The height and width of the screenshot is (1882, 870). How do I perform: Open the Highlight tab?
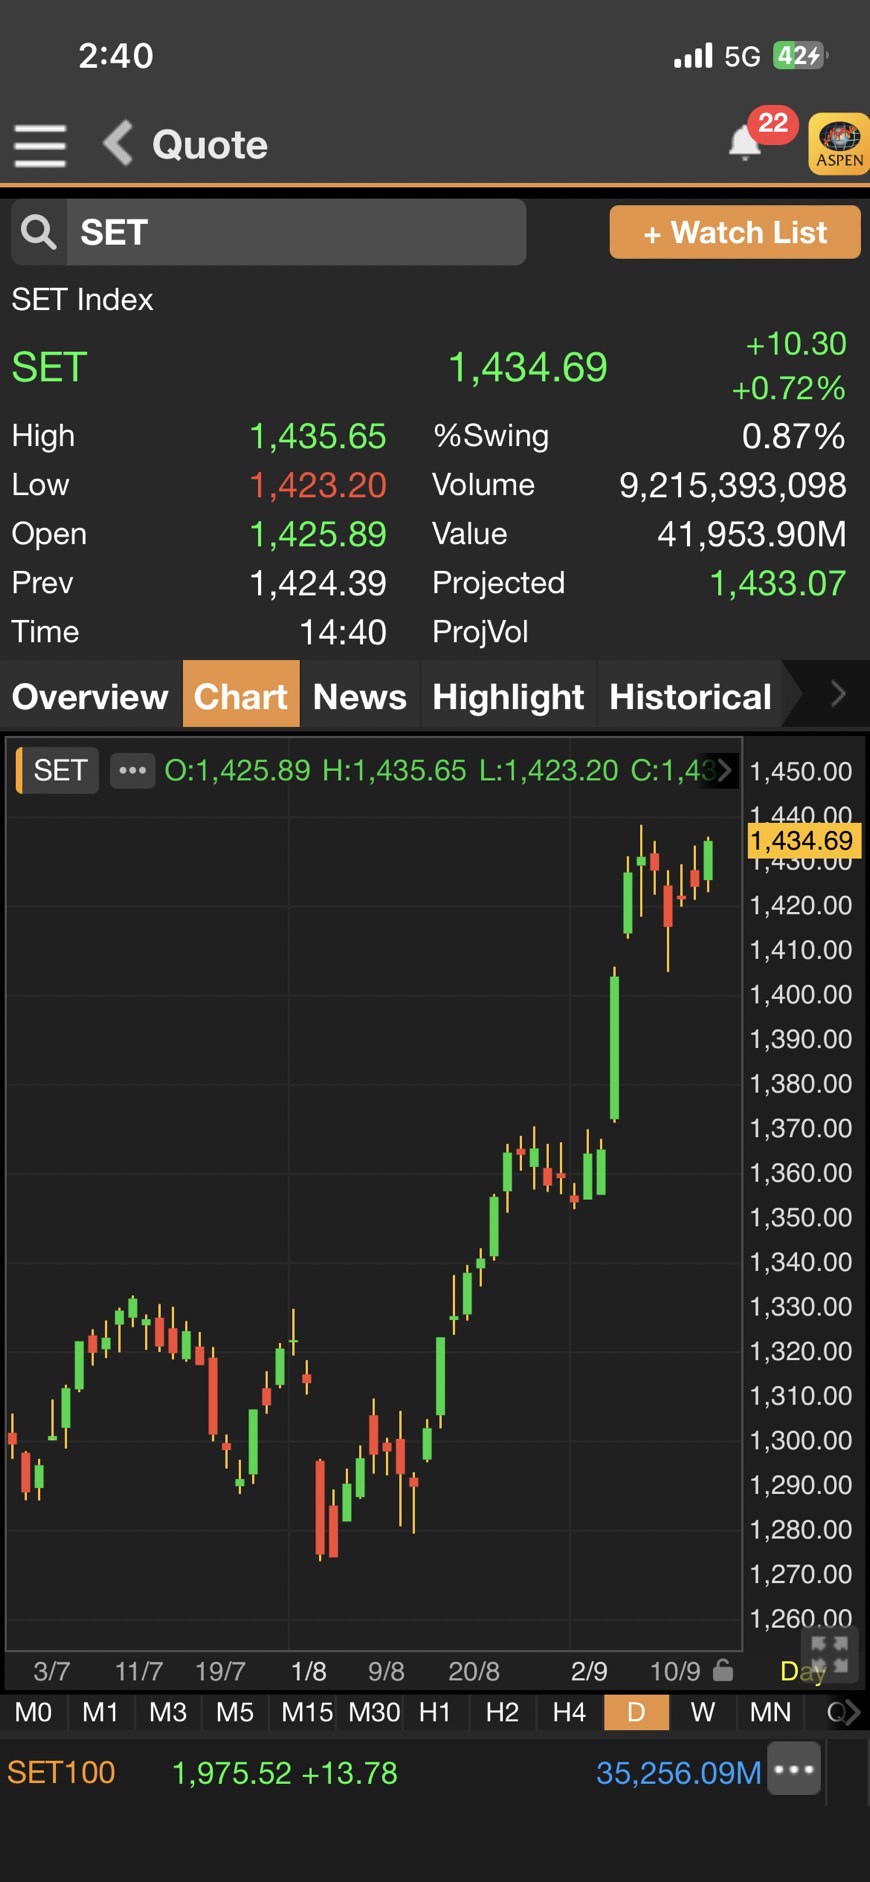(508, 696)
